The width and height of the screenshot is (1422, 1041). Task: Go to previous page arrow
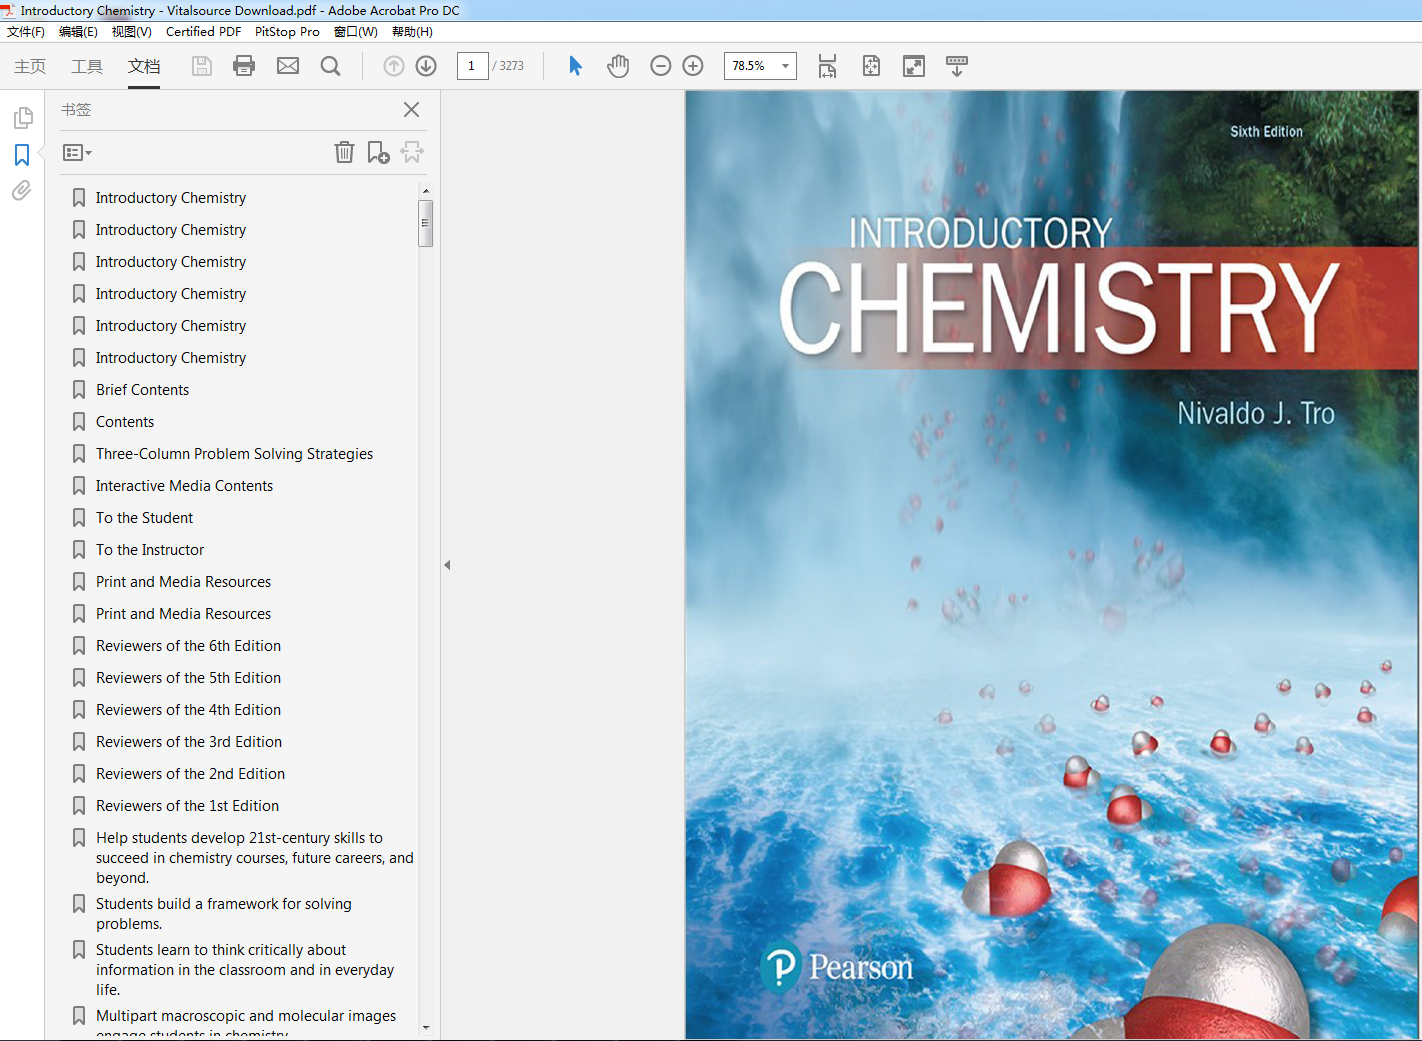(394, 66)
